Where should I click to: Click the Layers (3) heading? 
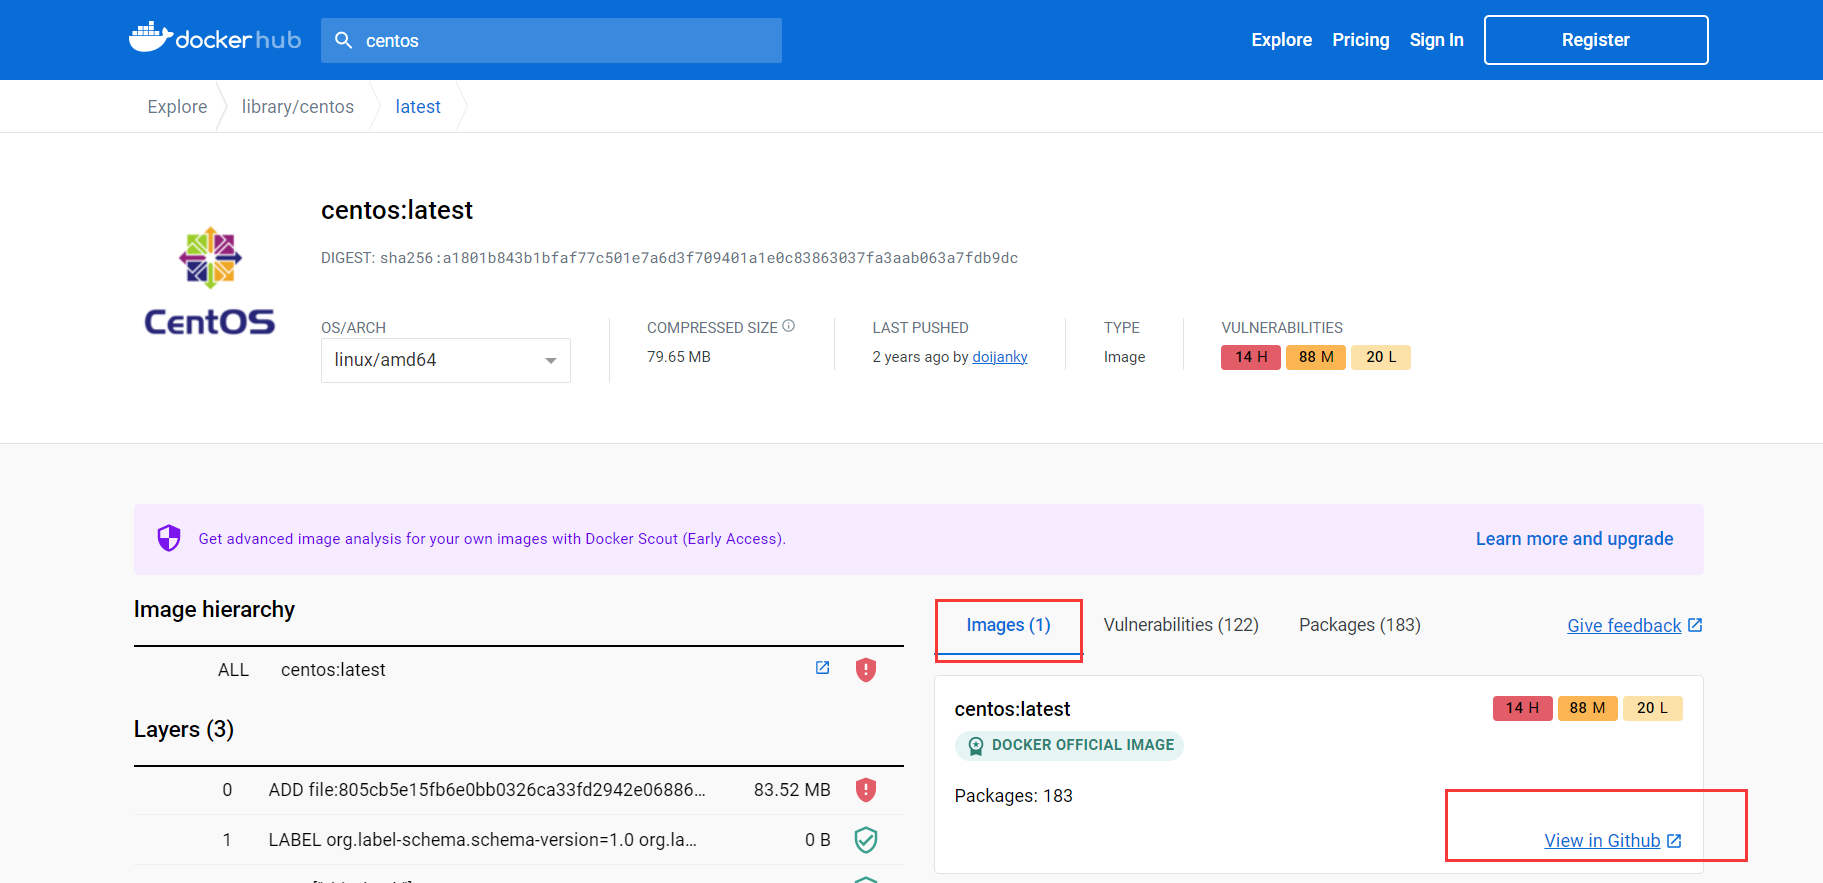tap(184, 730)
